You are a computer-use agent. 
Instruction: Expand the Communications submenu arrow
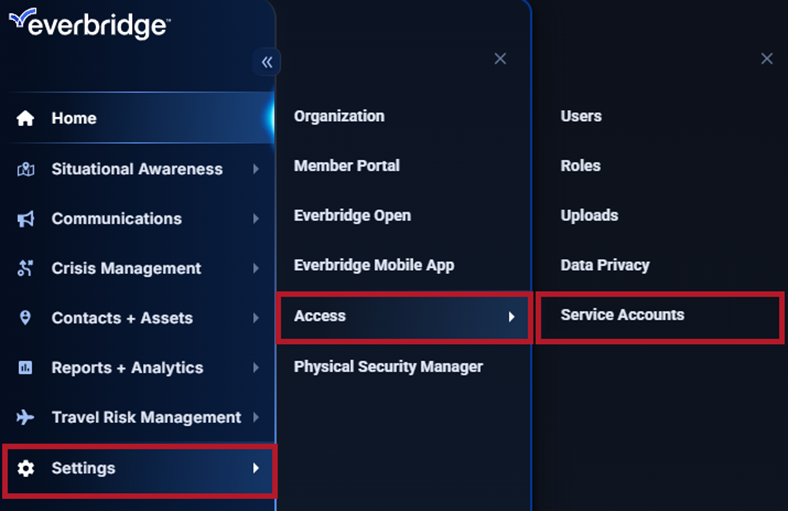(256, 219)
